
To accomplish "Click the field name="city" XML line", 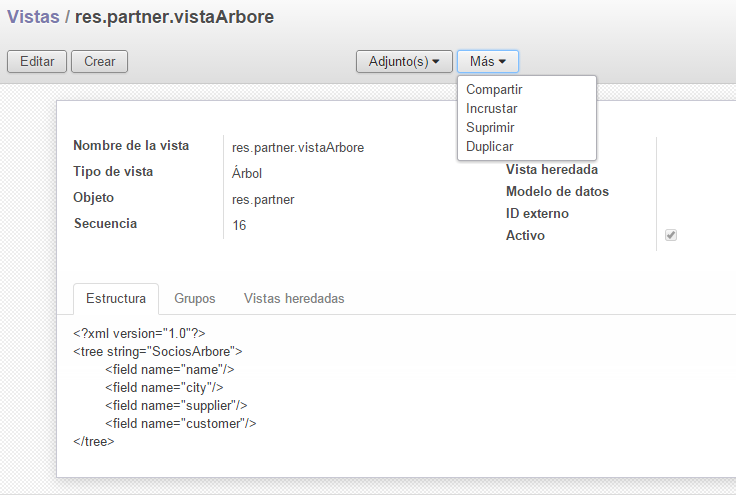I will click(164, 388).
